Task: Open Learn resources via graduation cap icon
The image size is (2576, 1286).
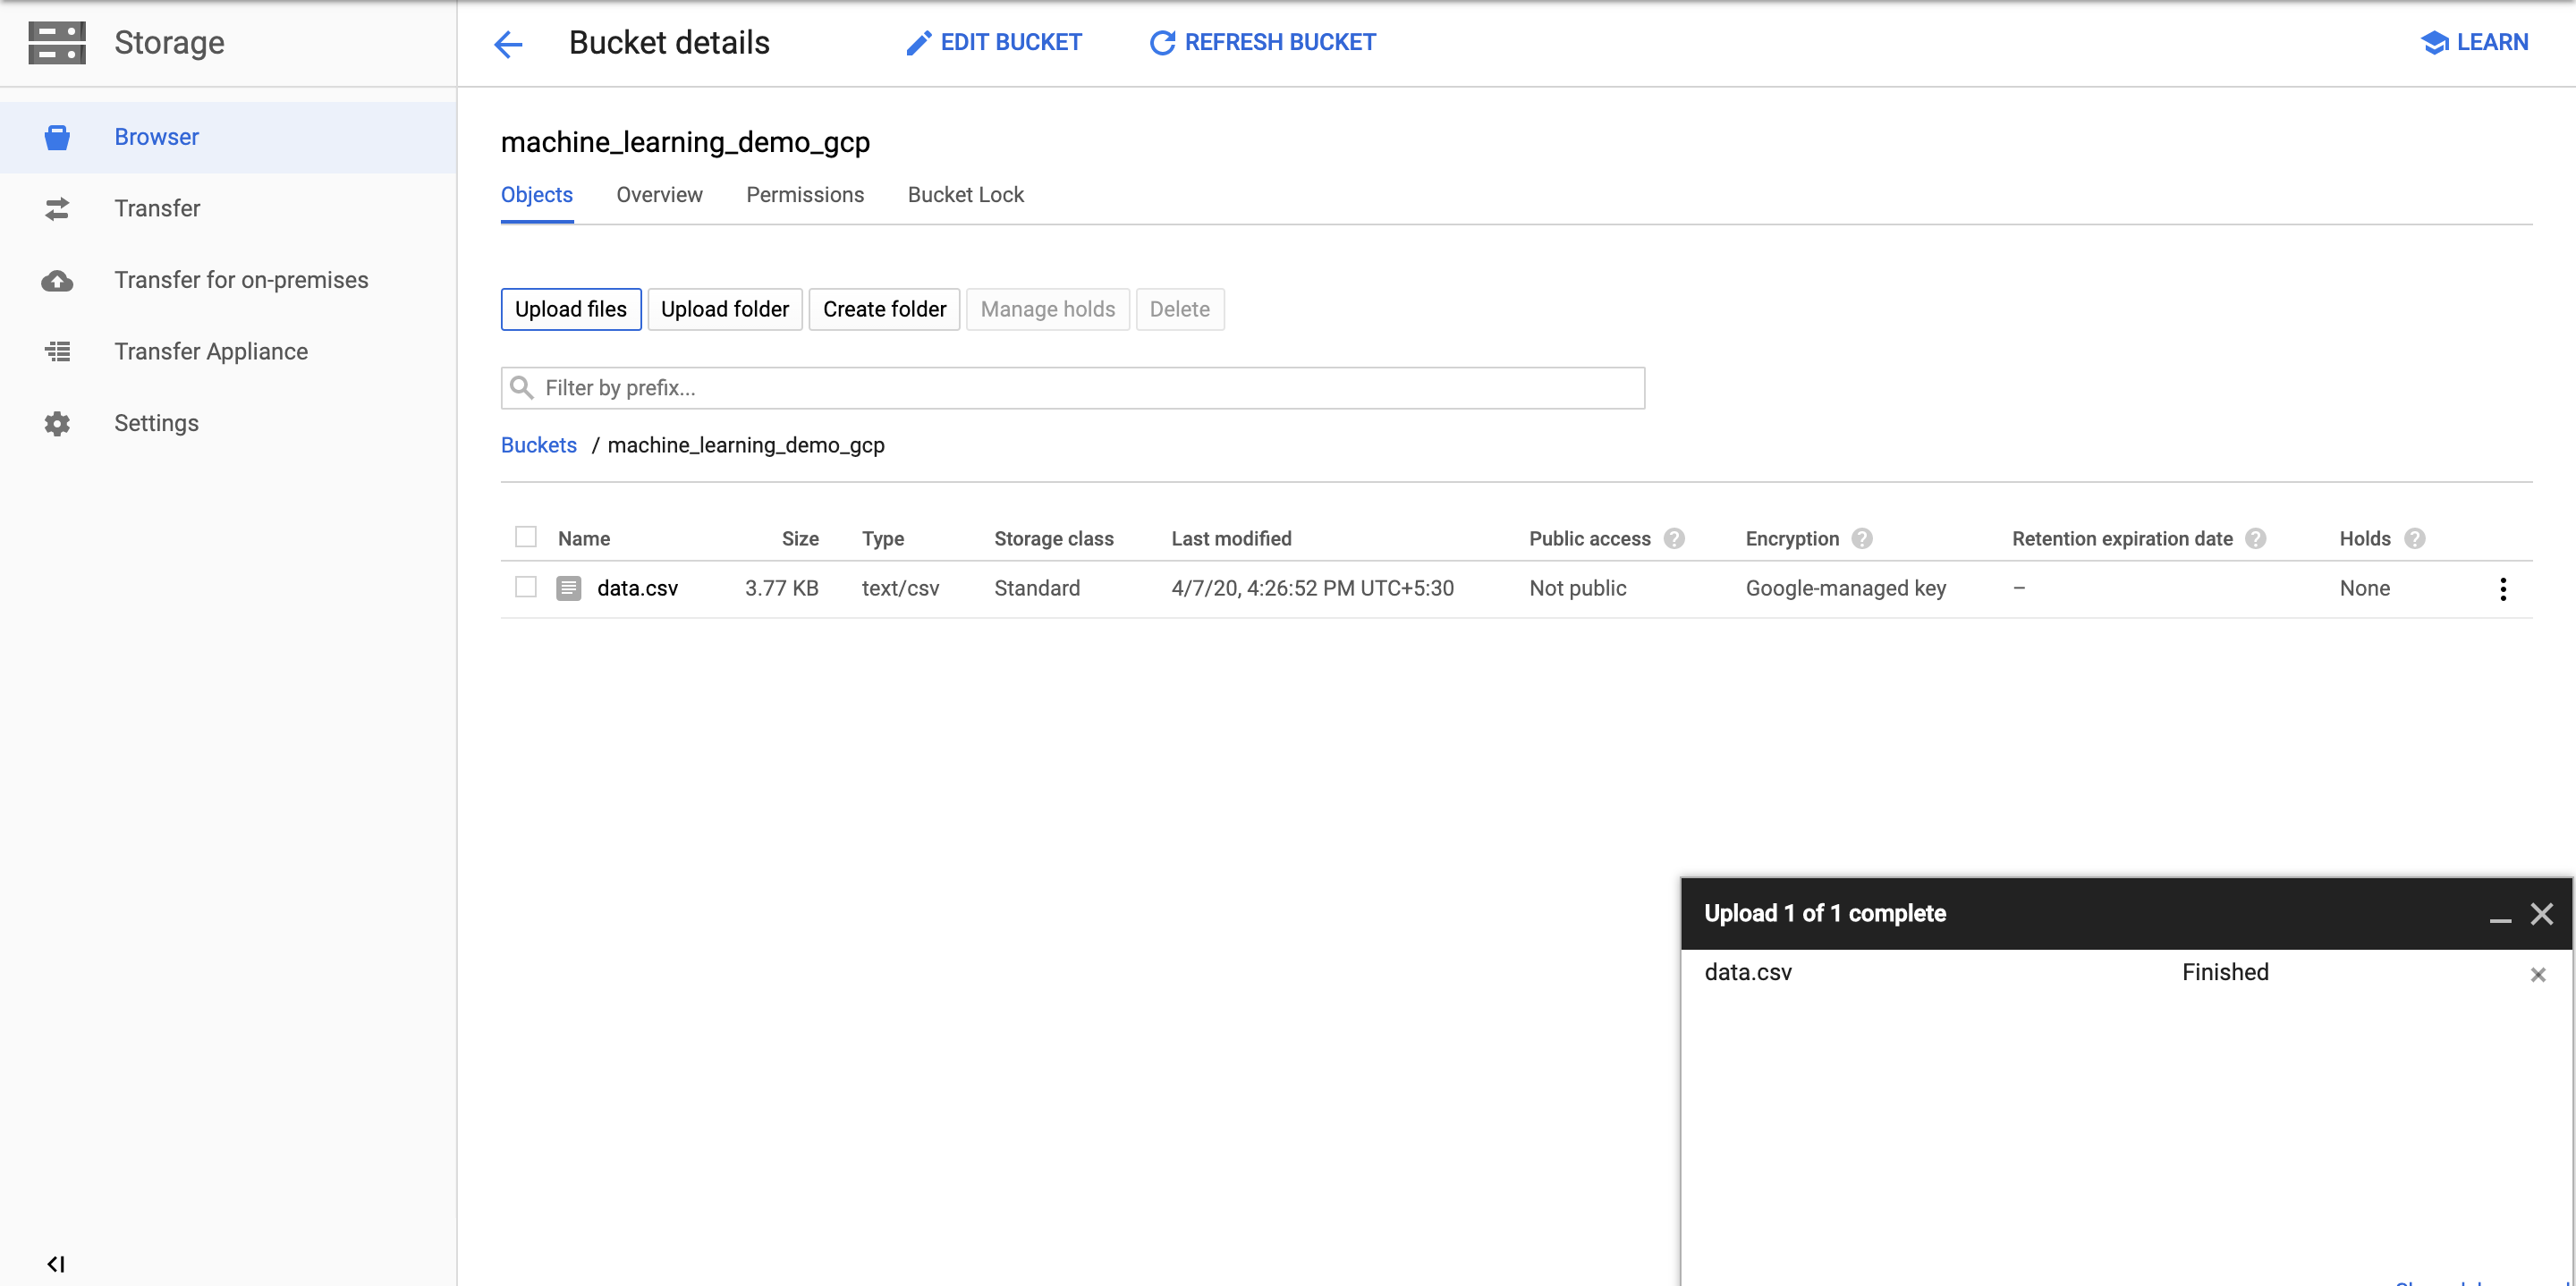Action: click(x=2433, y=42)
